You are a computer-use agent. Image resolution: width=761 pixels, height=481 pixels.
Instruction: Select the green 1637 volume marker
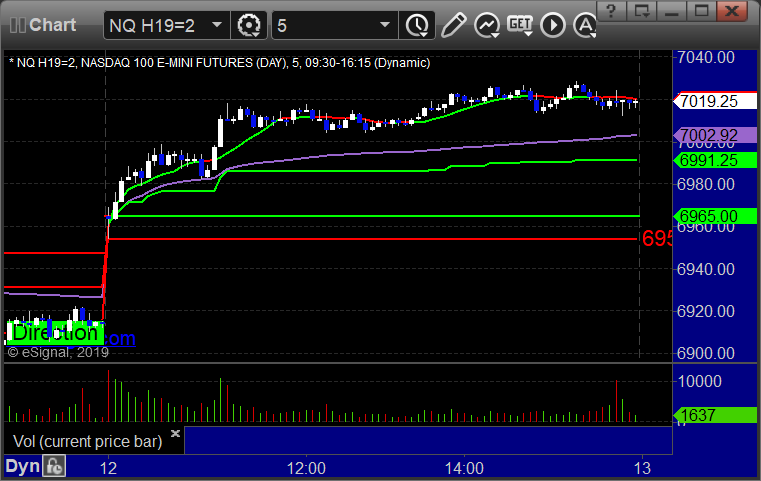(x=714, y=415)
